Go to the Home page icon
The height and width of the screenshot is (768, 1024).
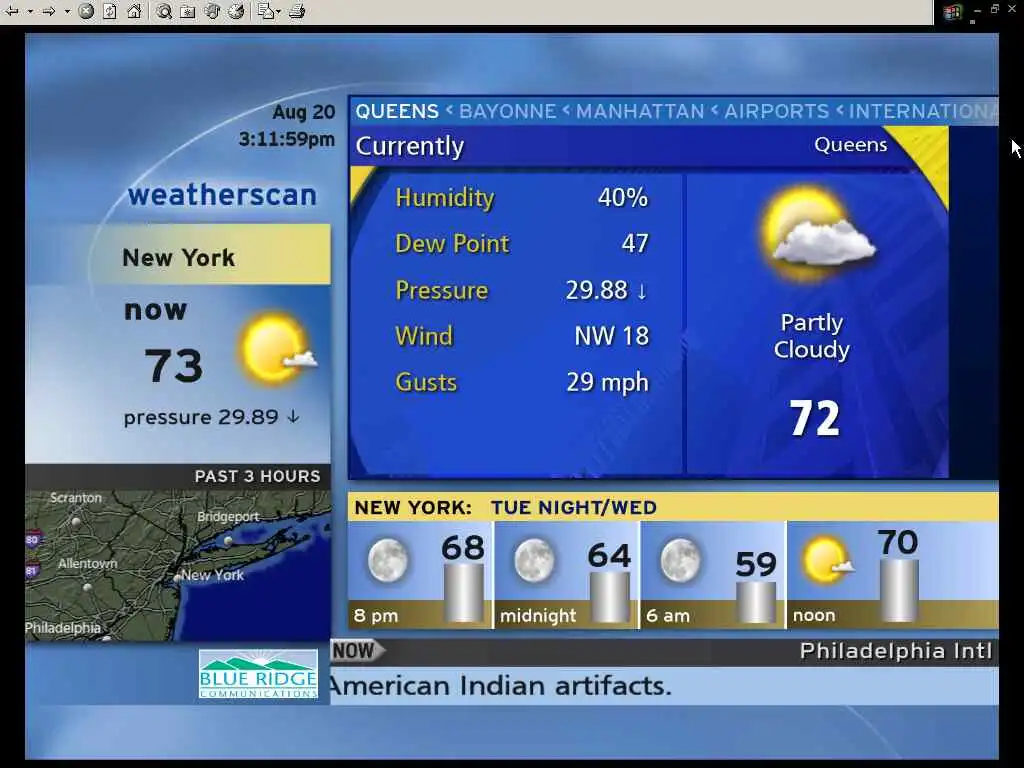[x=134, y=11]
